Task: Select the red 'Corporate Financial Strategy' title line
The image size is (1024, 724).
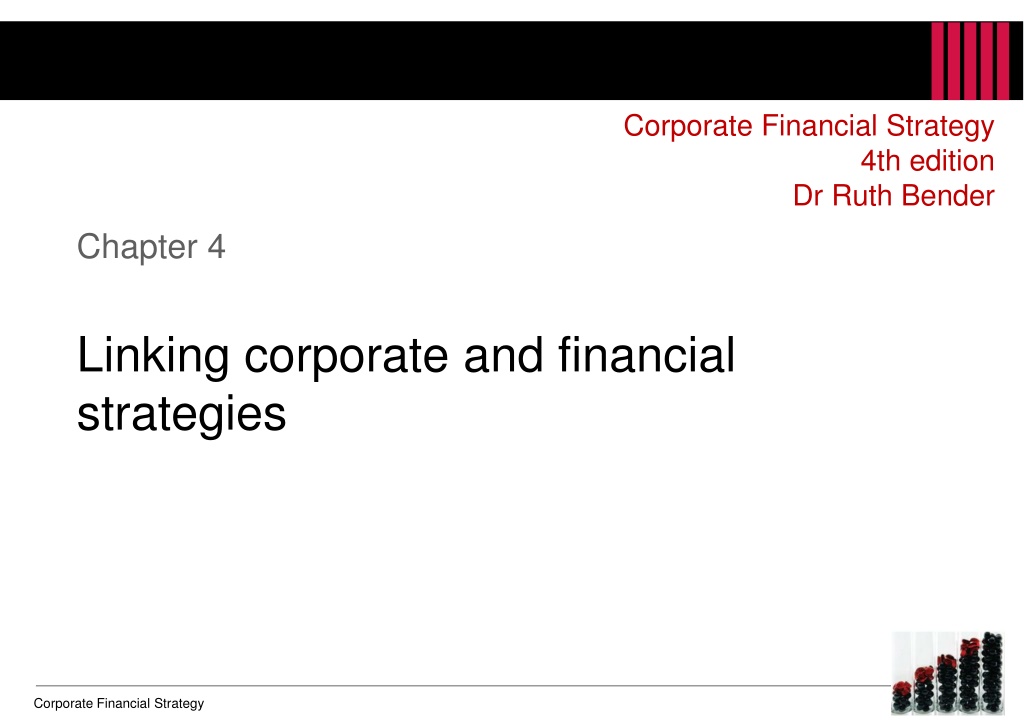Action: pyautogui.click(x=808, y=127)
